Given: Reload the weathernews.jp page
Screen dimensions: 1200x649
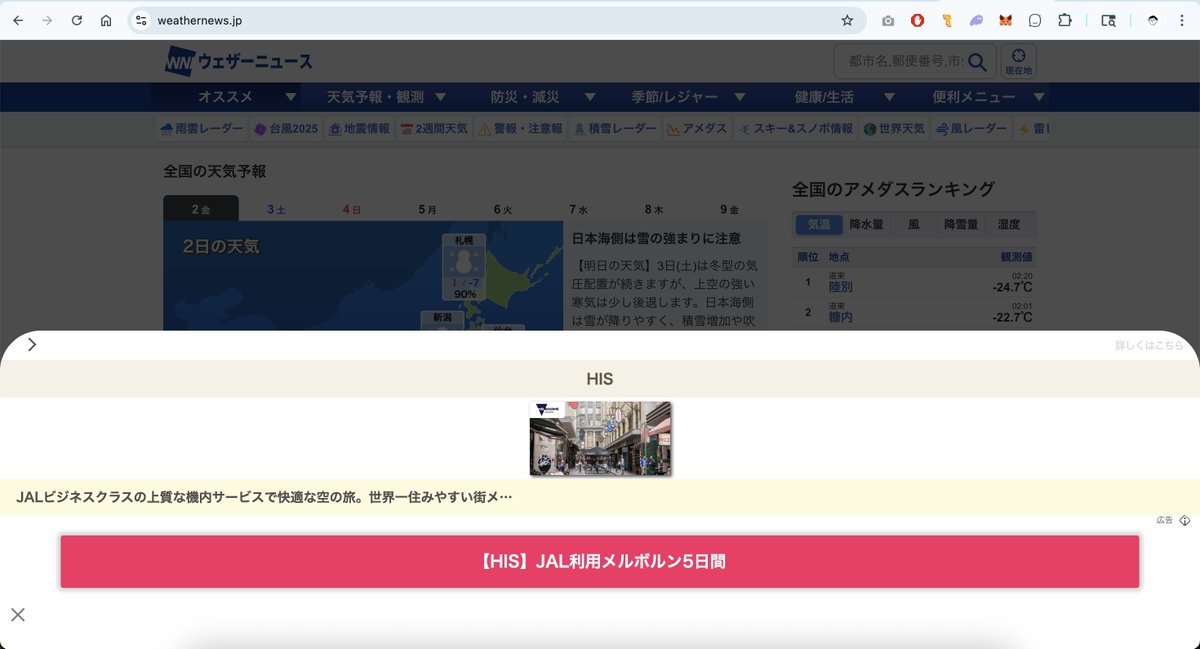Looking at the screenshot, I should [x=76, y=20].
